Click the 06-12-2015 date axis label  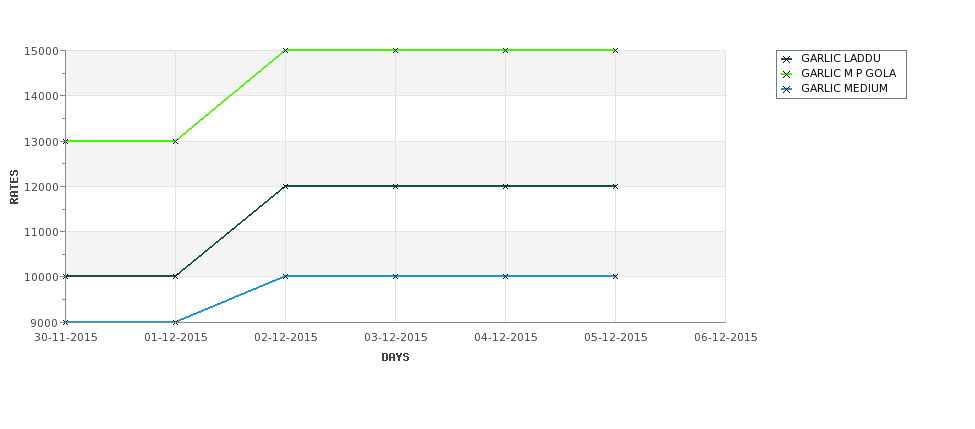click(x=726, y=338)
